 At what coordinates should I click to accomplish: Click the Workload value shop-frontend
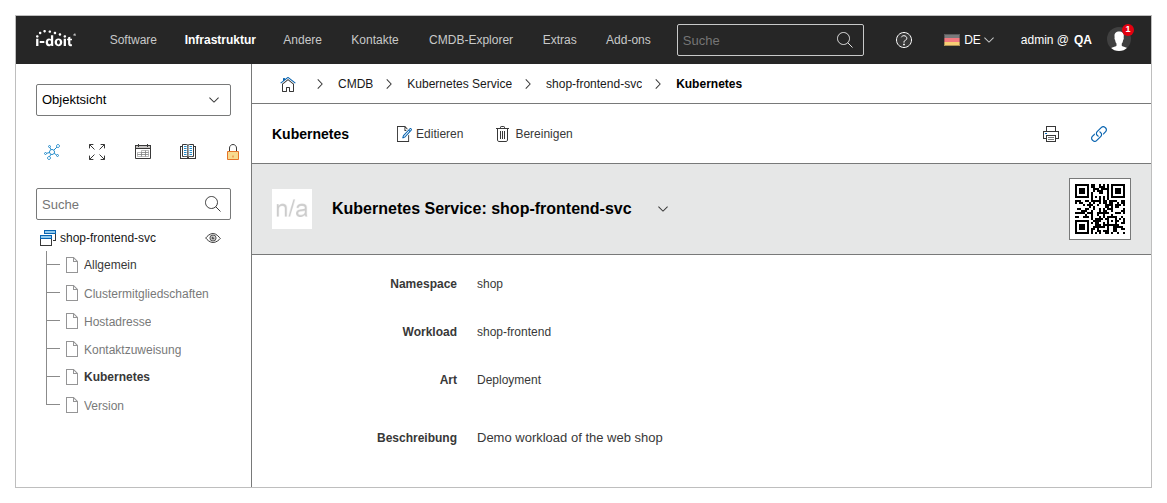tap(514, 332)
